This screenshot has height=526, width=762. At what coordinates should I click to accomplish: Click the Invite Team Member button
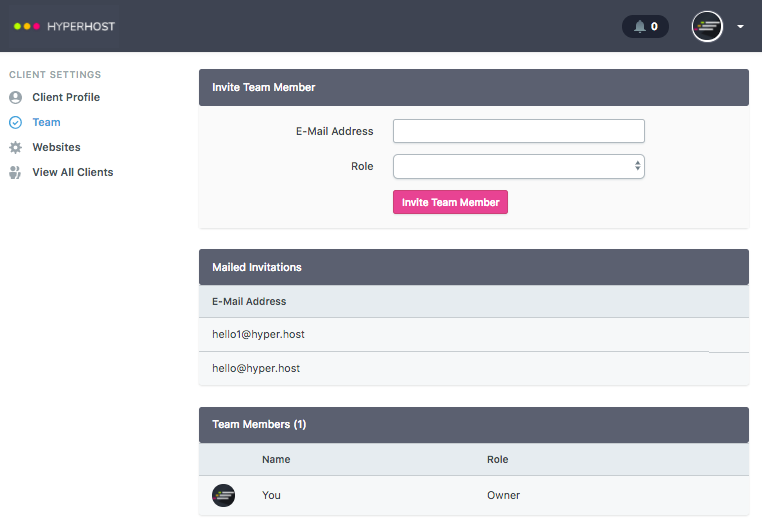coord(450,202)
